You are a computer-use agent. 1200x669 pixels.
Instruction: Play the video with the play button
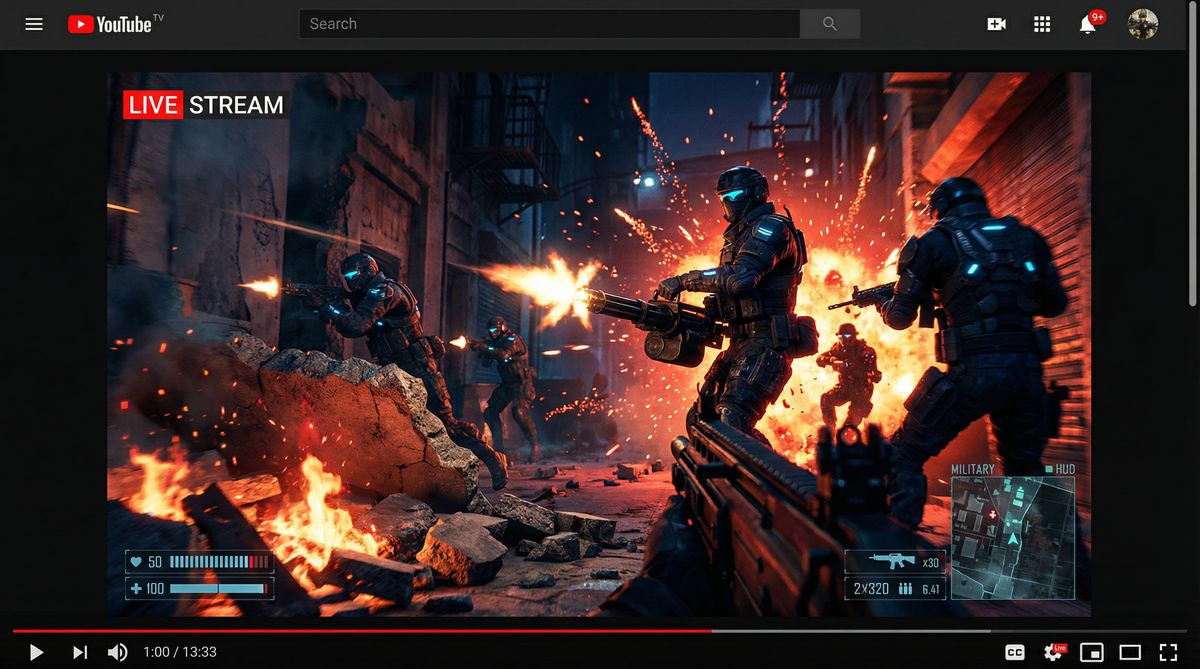(36, 652)
